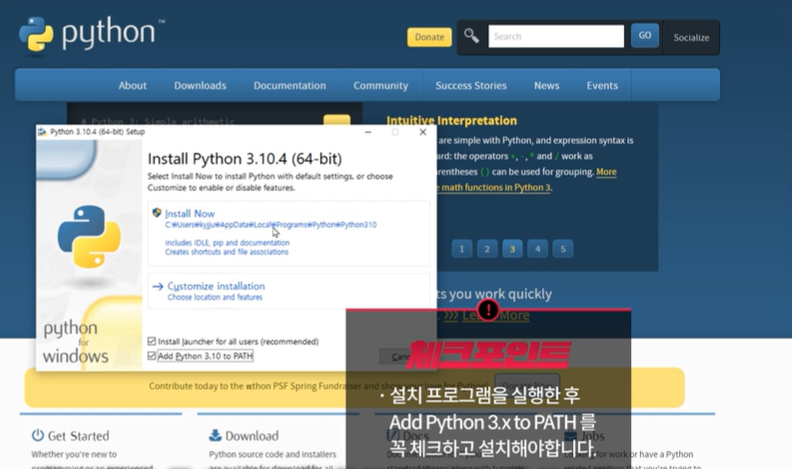Minimize the Python Setup window

click(x=368, y=132)
